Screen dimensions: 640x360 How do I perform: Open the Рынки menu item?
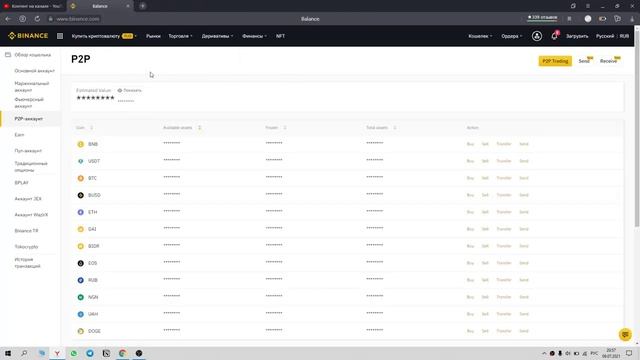click(x=153, y=36)
